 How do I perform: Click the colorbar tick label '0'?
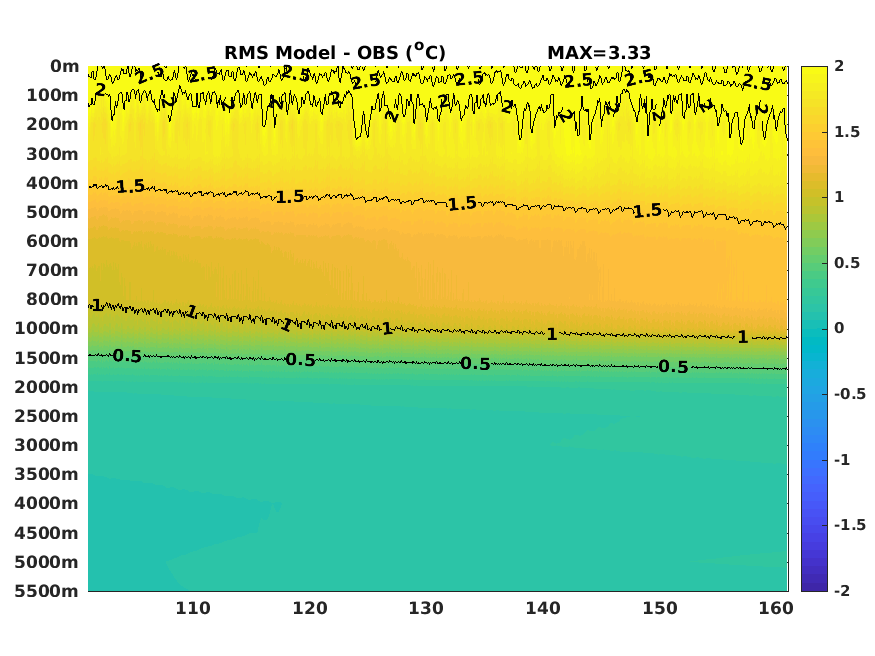tap(839, 328)
